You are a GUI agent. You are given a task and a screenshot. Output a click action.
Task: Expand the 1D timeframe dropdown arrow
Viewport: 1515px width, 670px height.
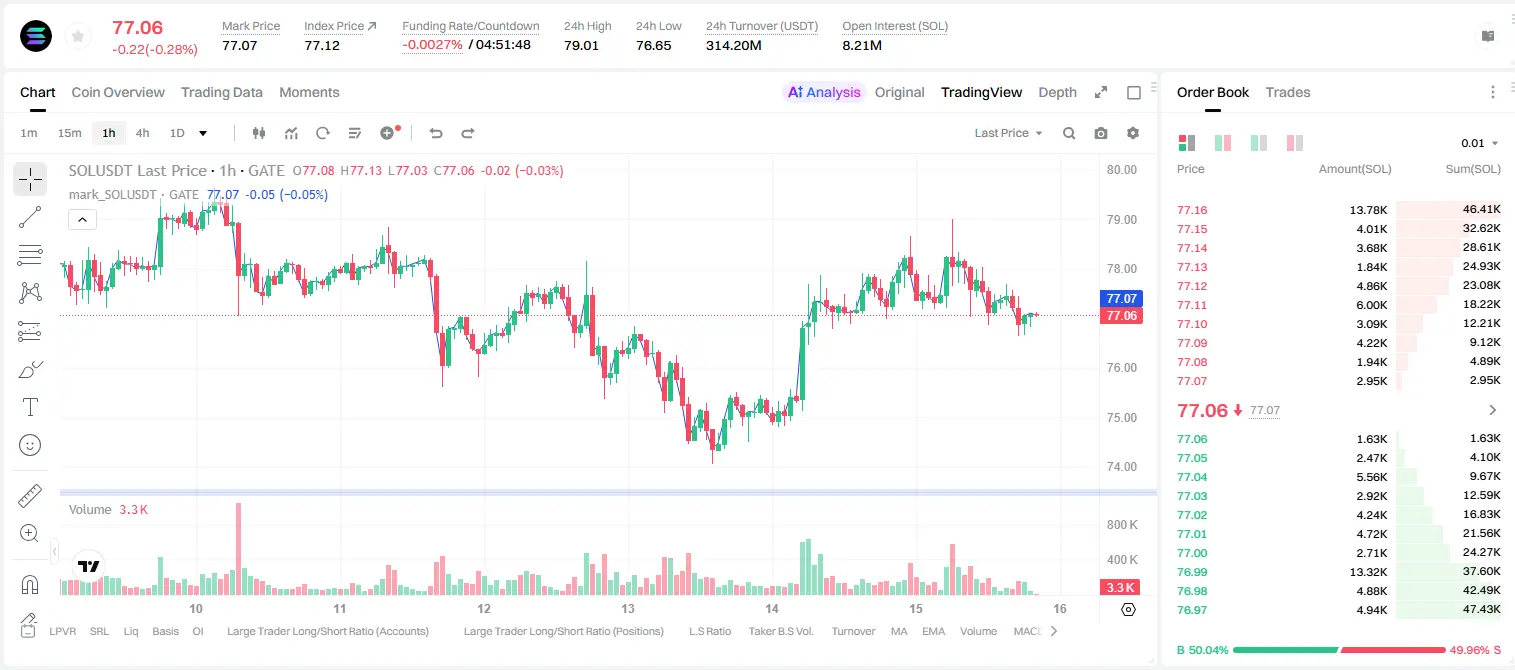click(x=203, y=133)
